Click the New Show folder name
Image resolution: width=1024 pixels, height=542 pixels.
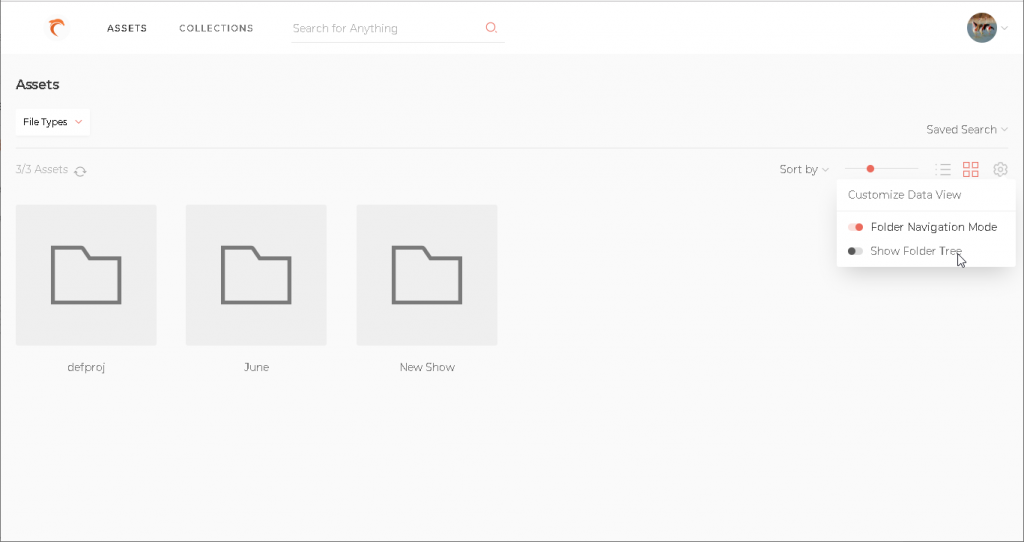click(427, 367)
